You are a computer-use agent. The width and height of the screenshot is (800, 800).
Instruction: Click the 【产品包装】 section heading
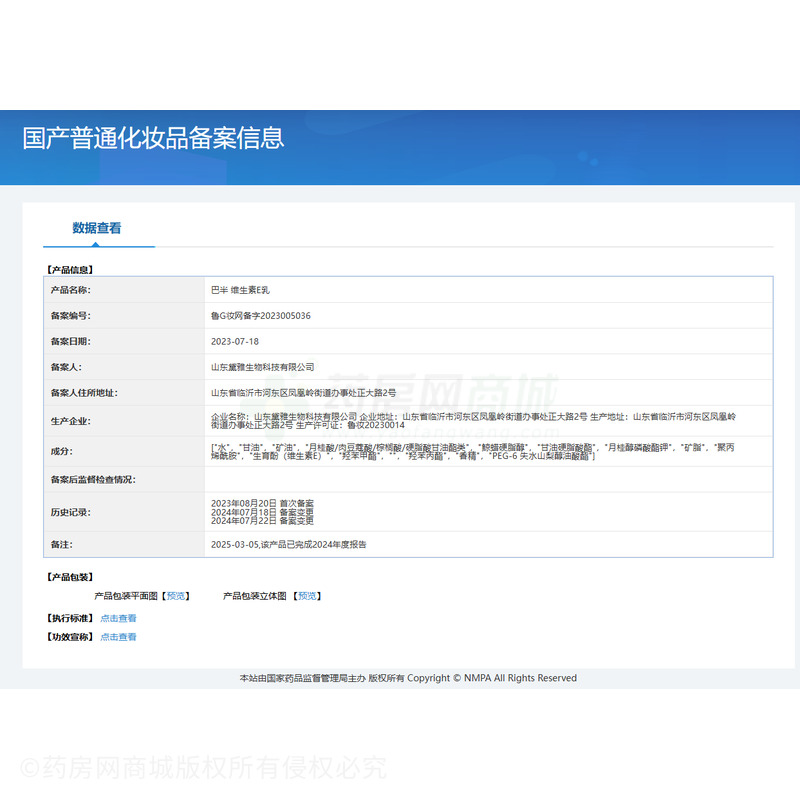[x=69, y=577]
